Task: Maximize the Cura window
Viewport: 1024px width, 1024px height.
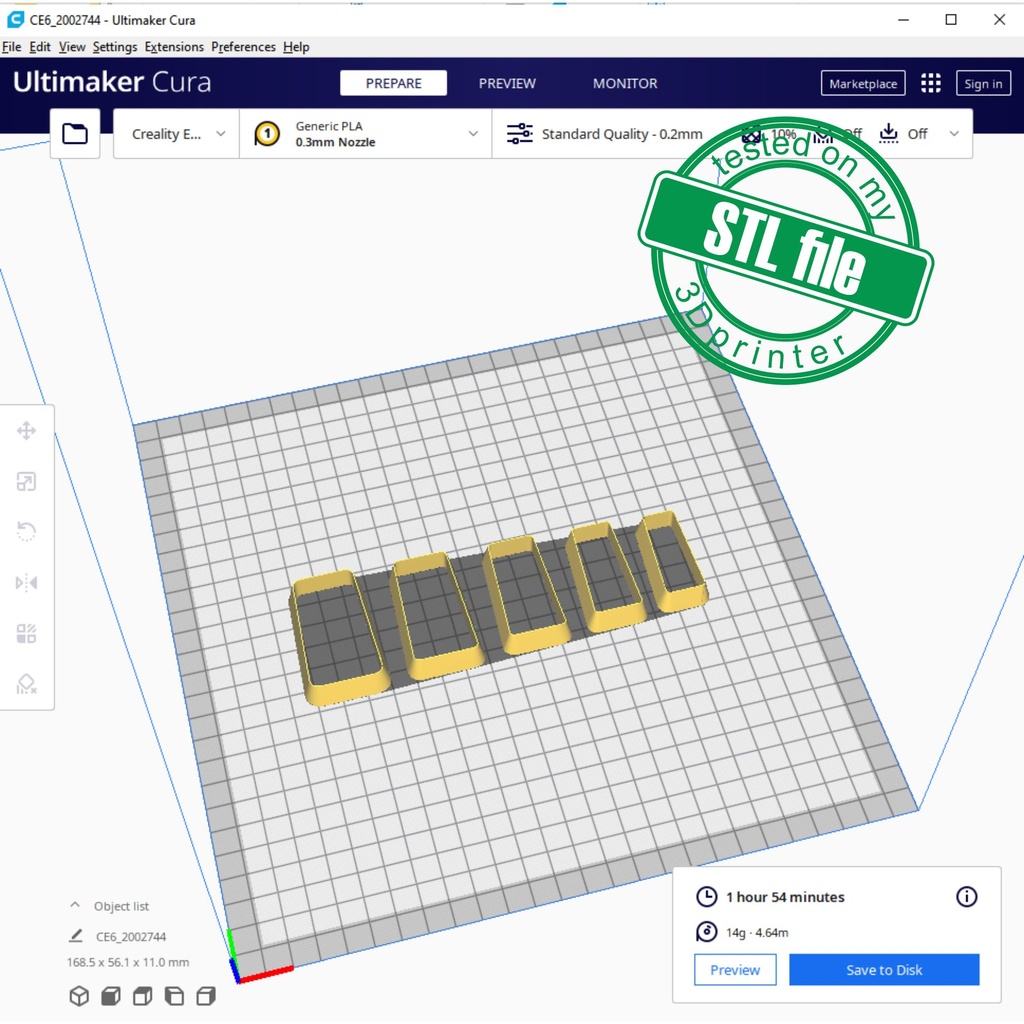Action: [x=951, y=20]
